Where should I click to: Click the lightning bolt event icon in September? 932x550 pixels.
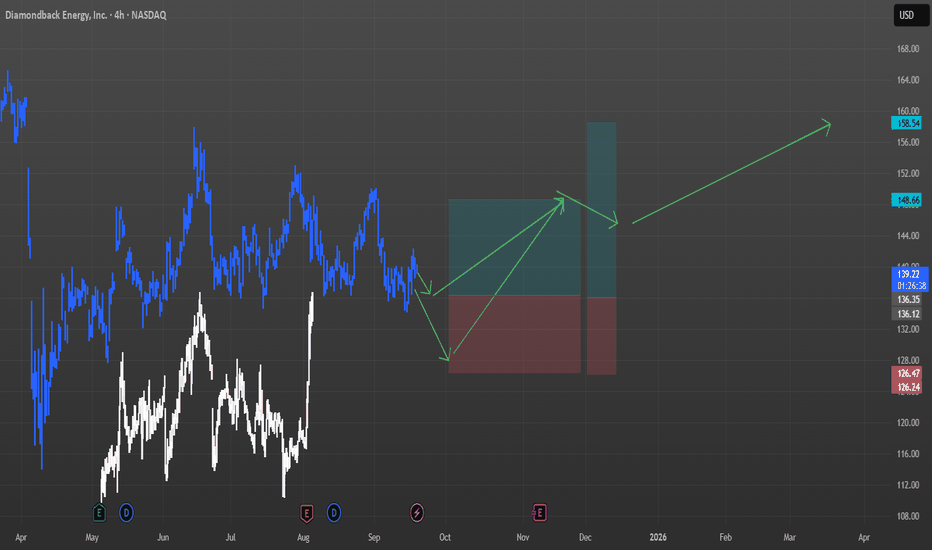[417, 513]
